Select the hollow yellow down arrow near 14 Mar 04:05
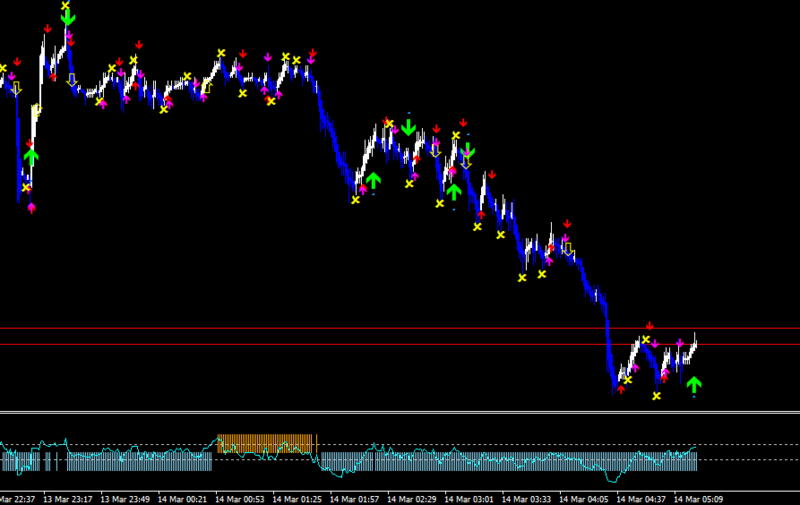 point(568,249)
